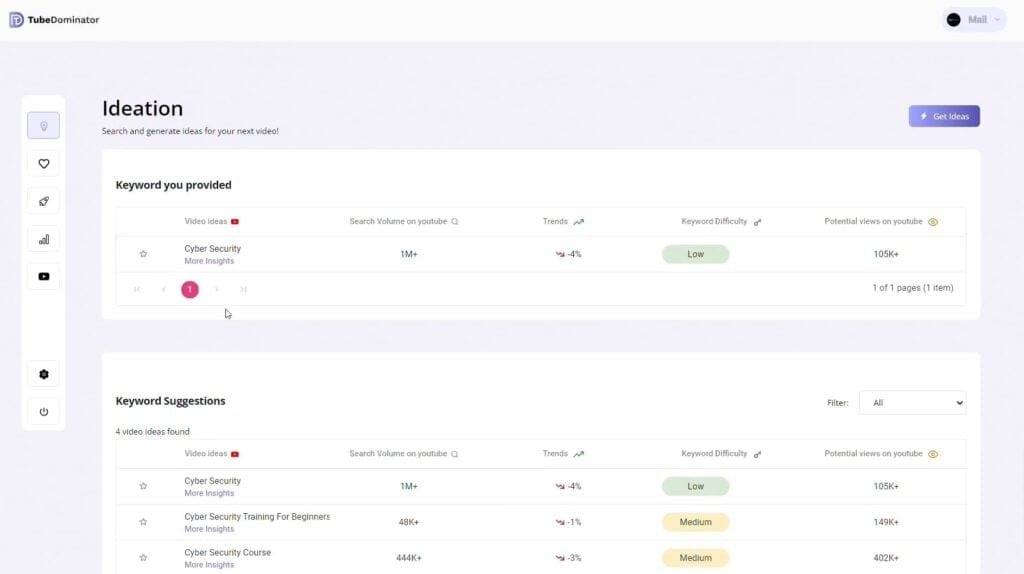Screen dimensions: 1024x574
Task: Open the Ideation lightbulb sidebar icon
Action: click(43, 126)
